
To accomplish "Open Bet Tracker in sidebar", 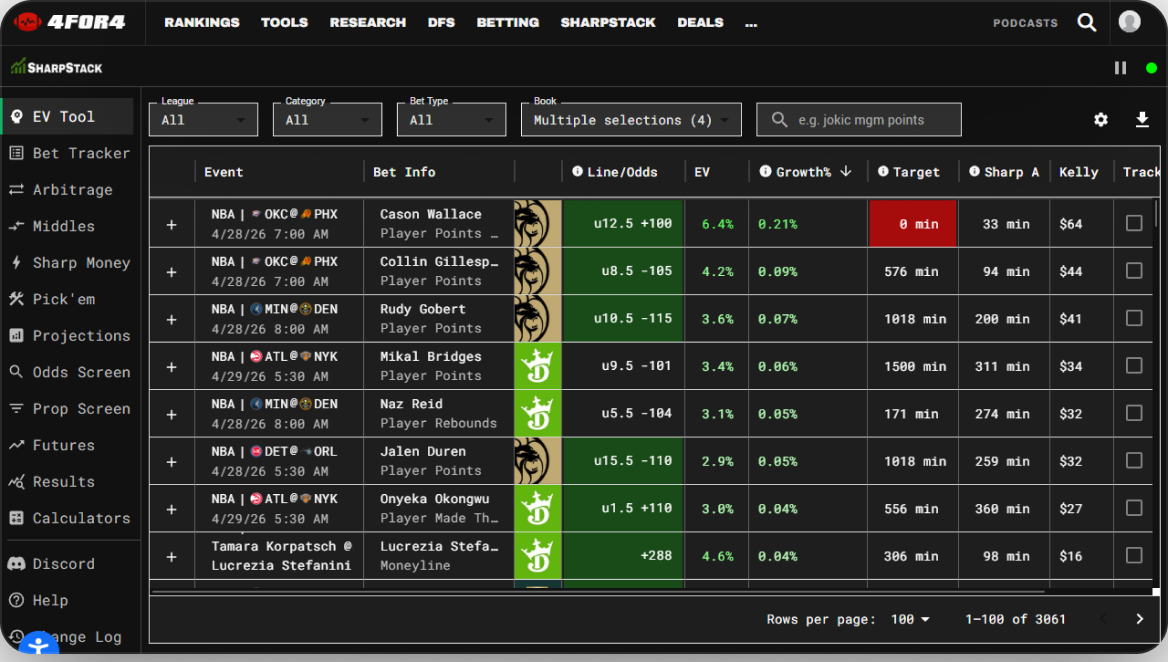I will (x=69, y=153).
